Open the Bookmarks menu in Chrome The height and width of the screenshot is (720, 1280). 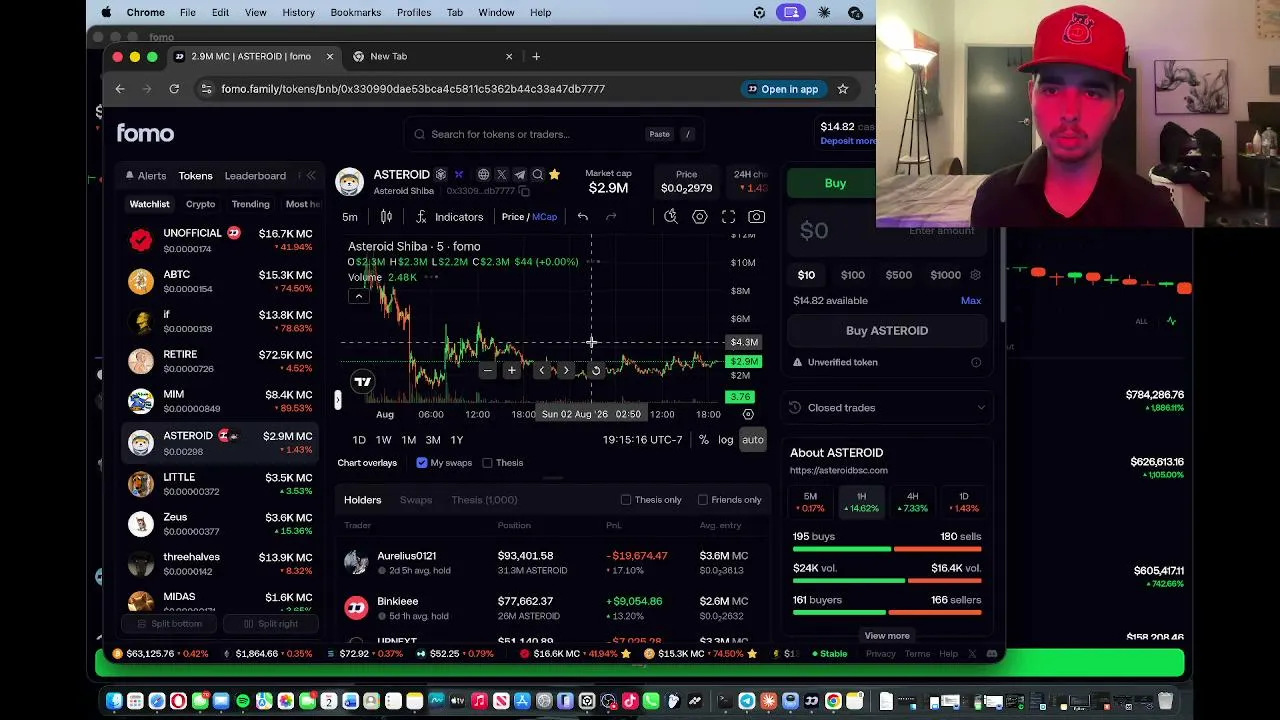356,13
